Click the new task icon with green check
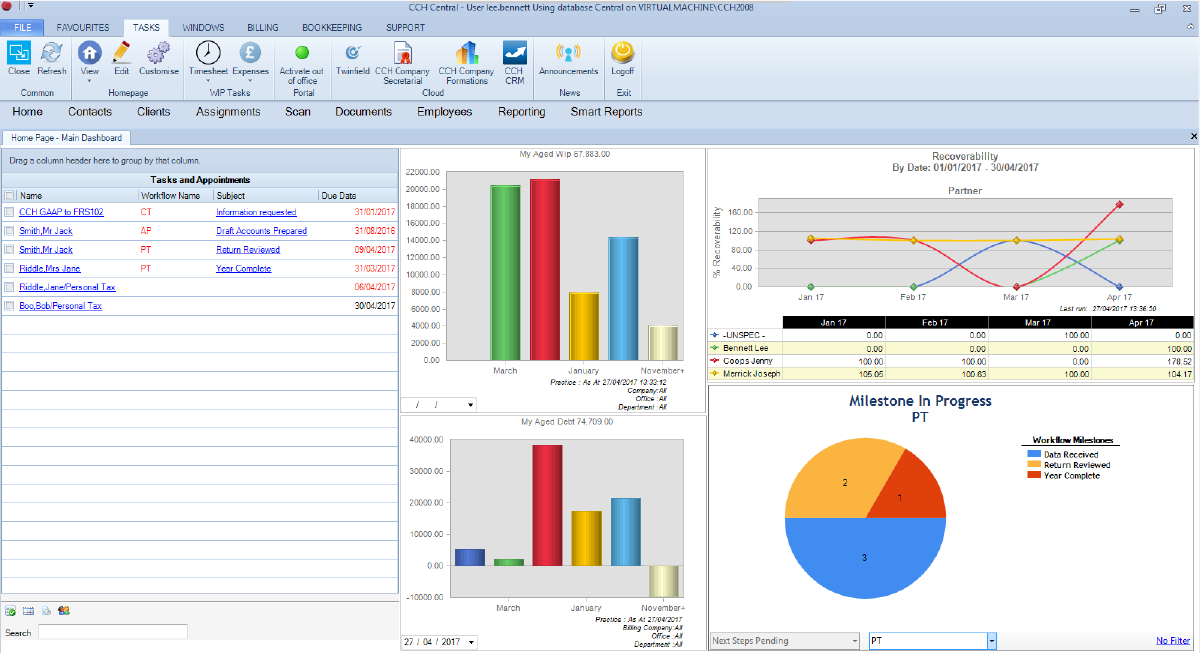Screen dimensions: 1201x653 point(10,610)
